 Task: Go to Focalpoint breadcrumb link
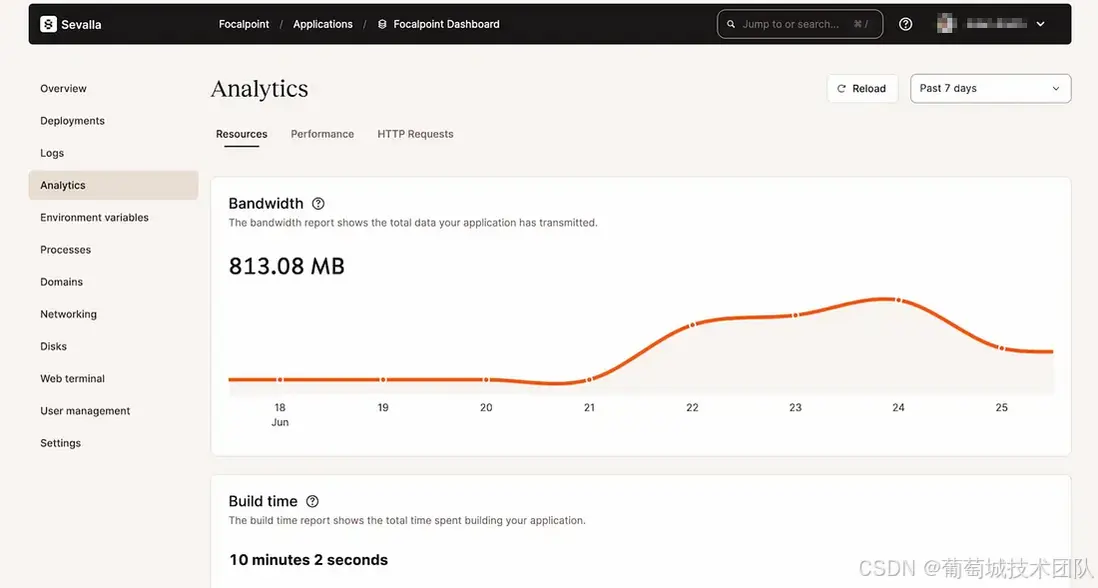(244, 24)
